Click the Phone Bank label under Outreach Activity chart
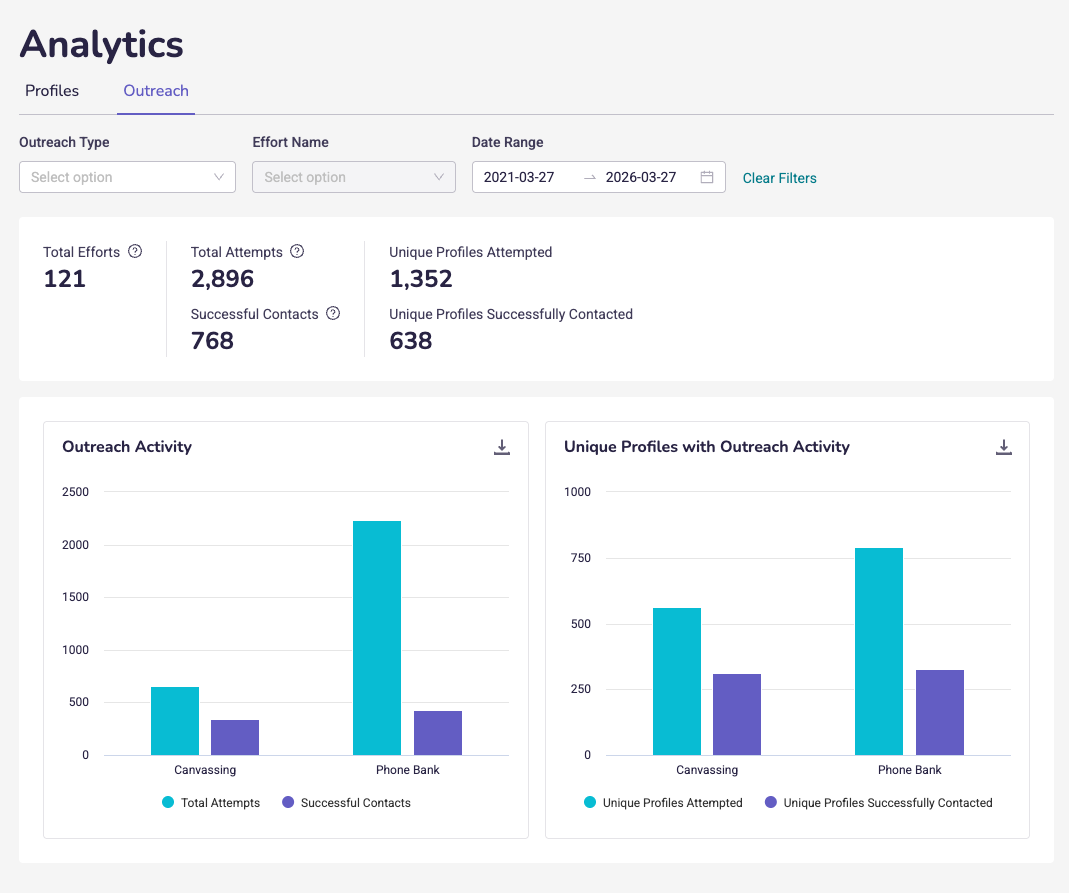Viewport: 1069px width, 893px height. (408, 770)
